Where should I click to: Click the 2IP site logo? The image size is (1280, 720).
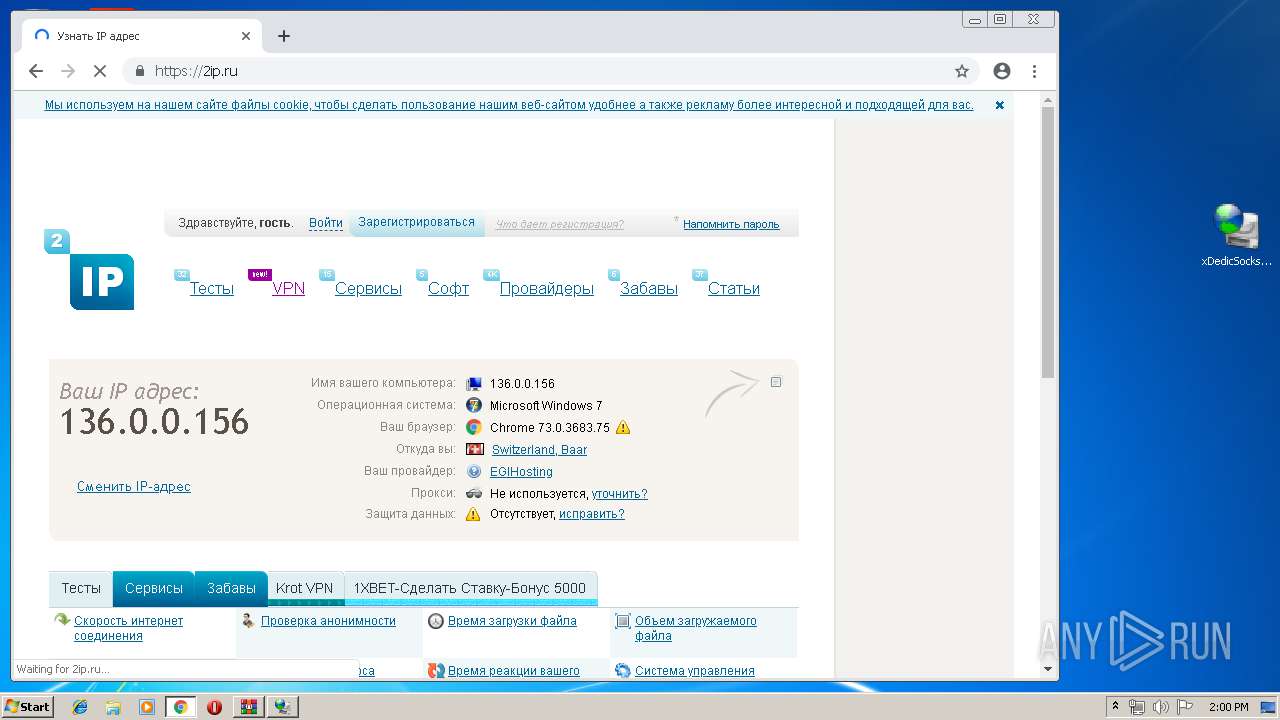(x=89, y=270)
